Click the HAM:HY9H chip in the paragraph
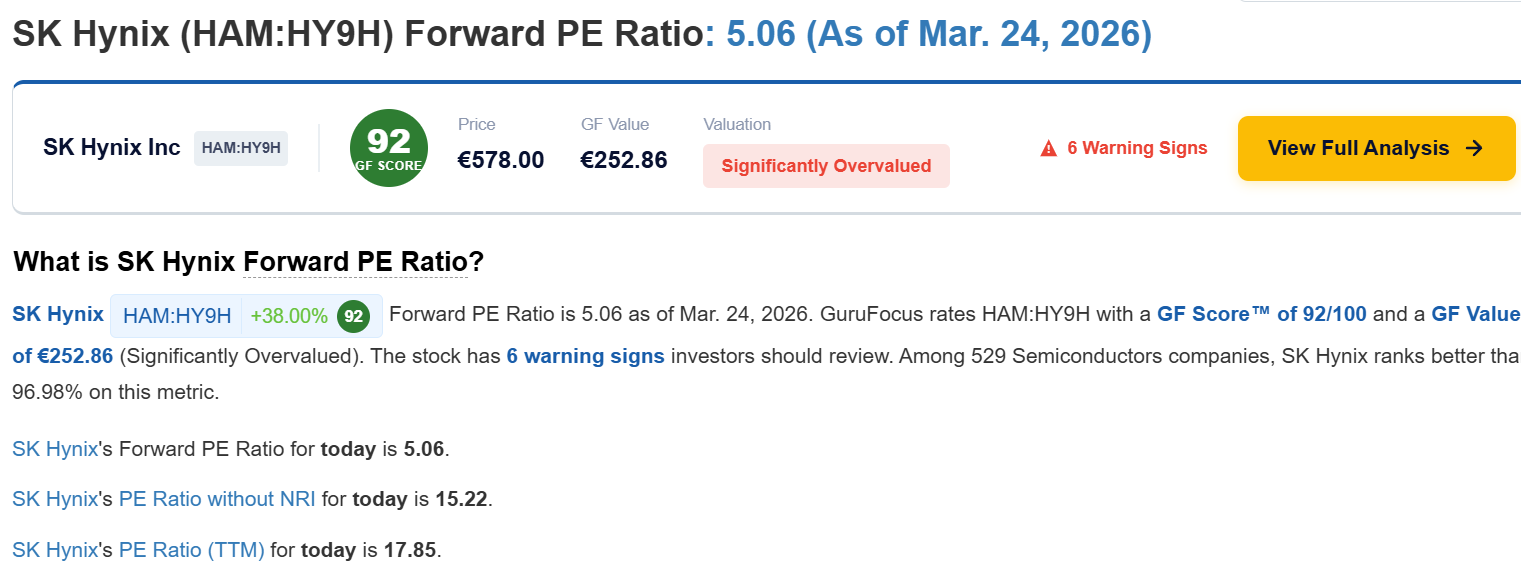This screenshot has height=582, width=1521. (177, 316)
